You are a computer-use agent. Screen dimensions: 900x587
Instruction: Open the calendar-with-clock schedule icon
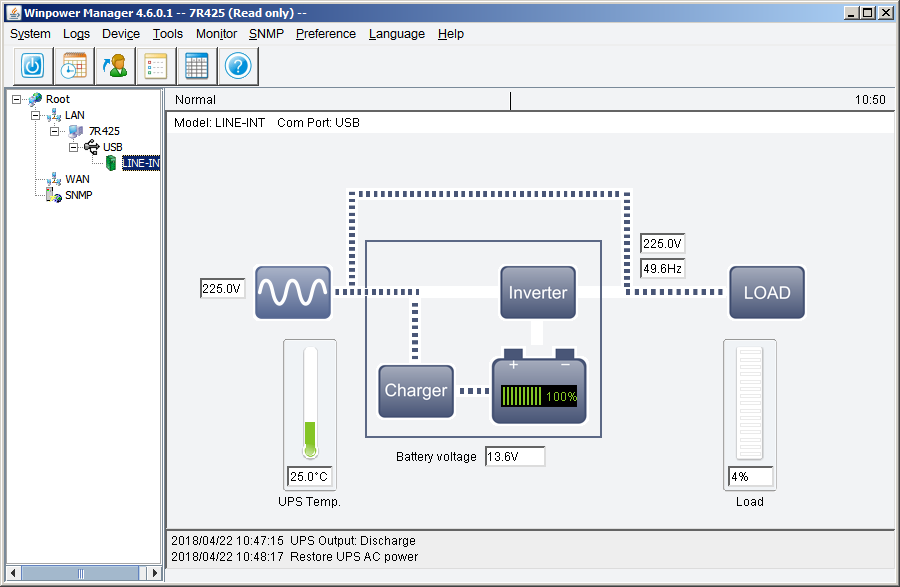pos(74,67)
